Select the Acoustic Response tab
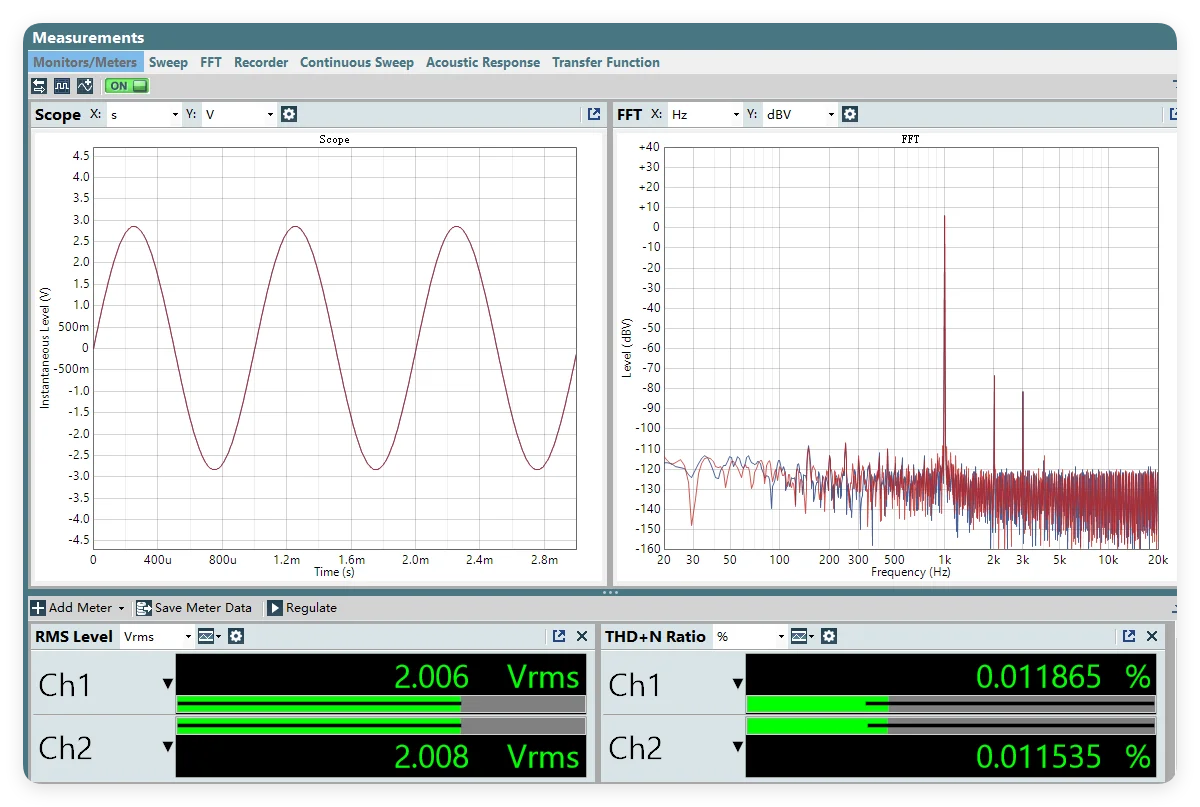The image size is (1200, 807). 483,62
